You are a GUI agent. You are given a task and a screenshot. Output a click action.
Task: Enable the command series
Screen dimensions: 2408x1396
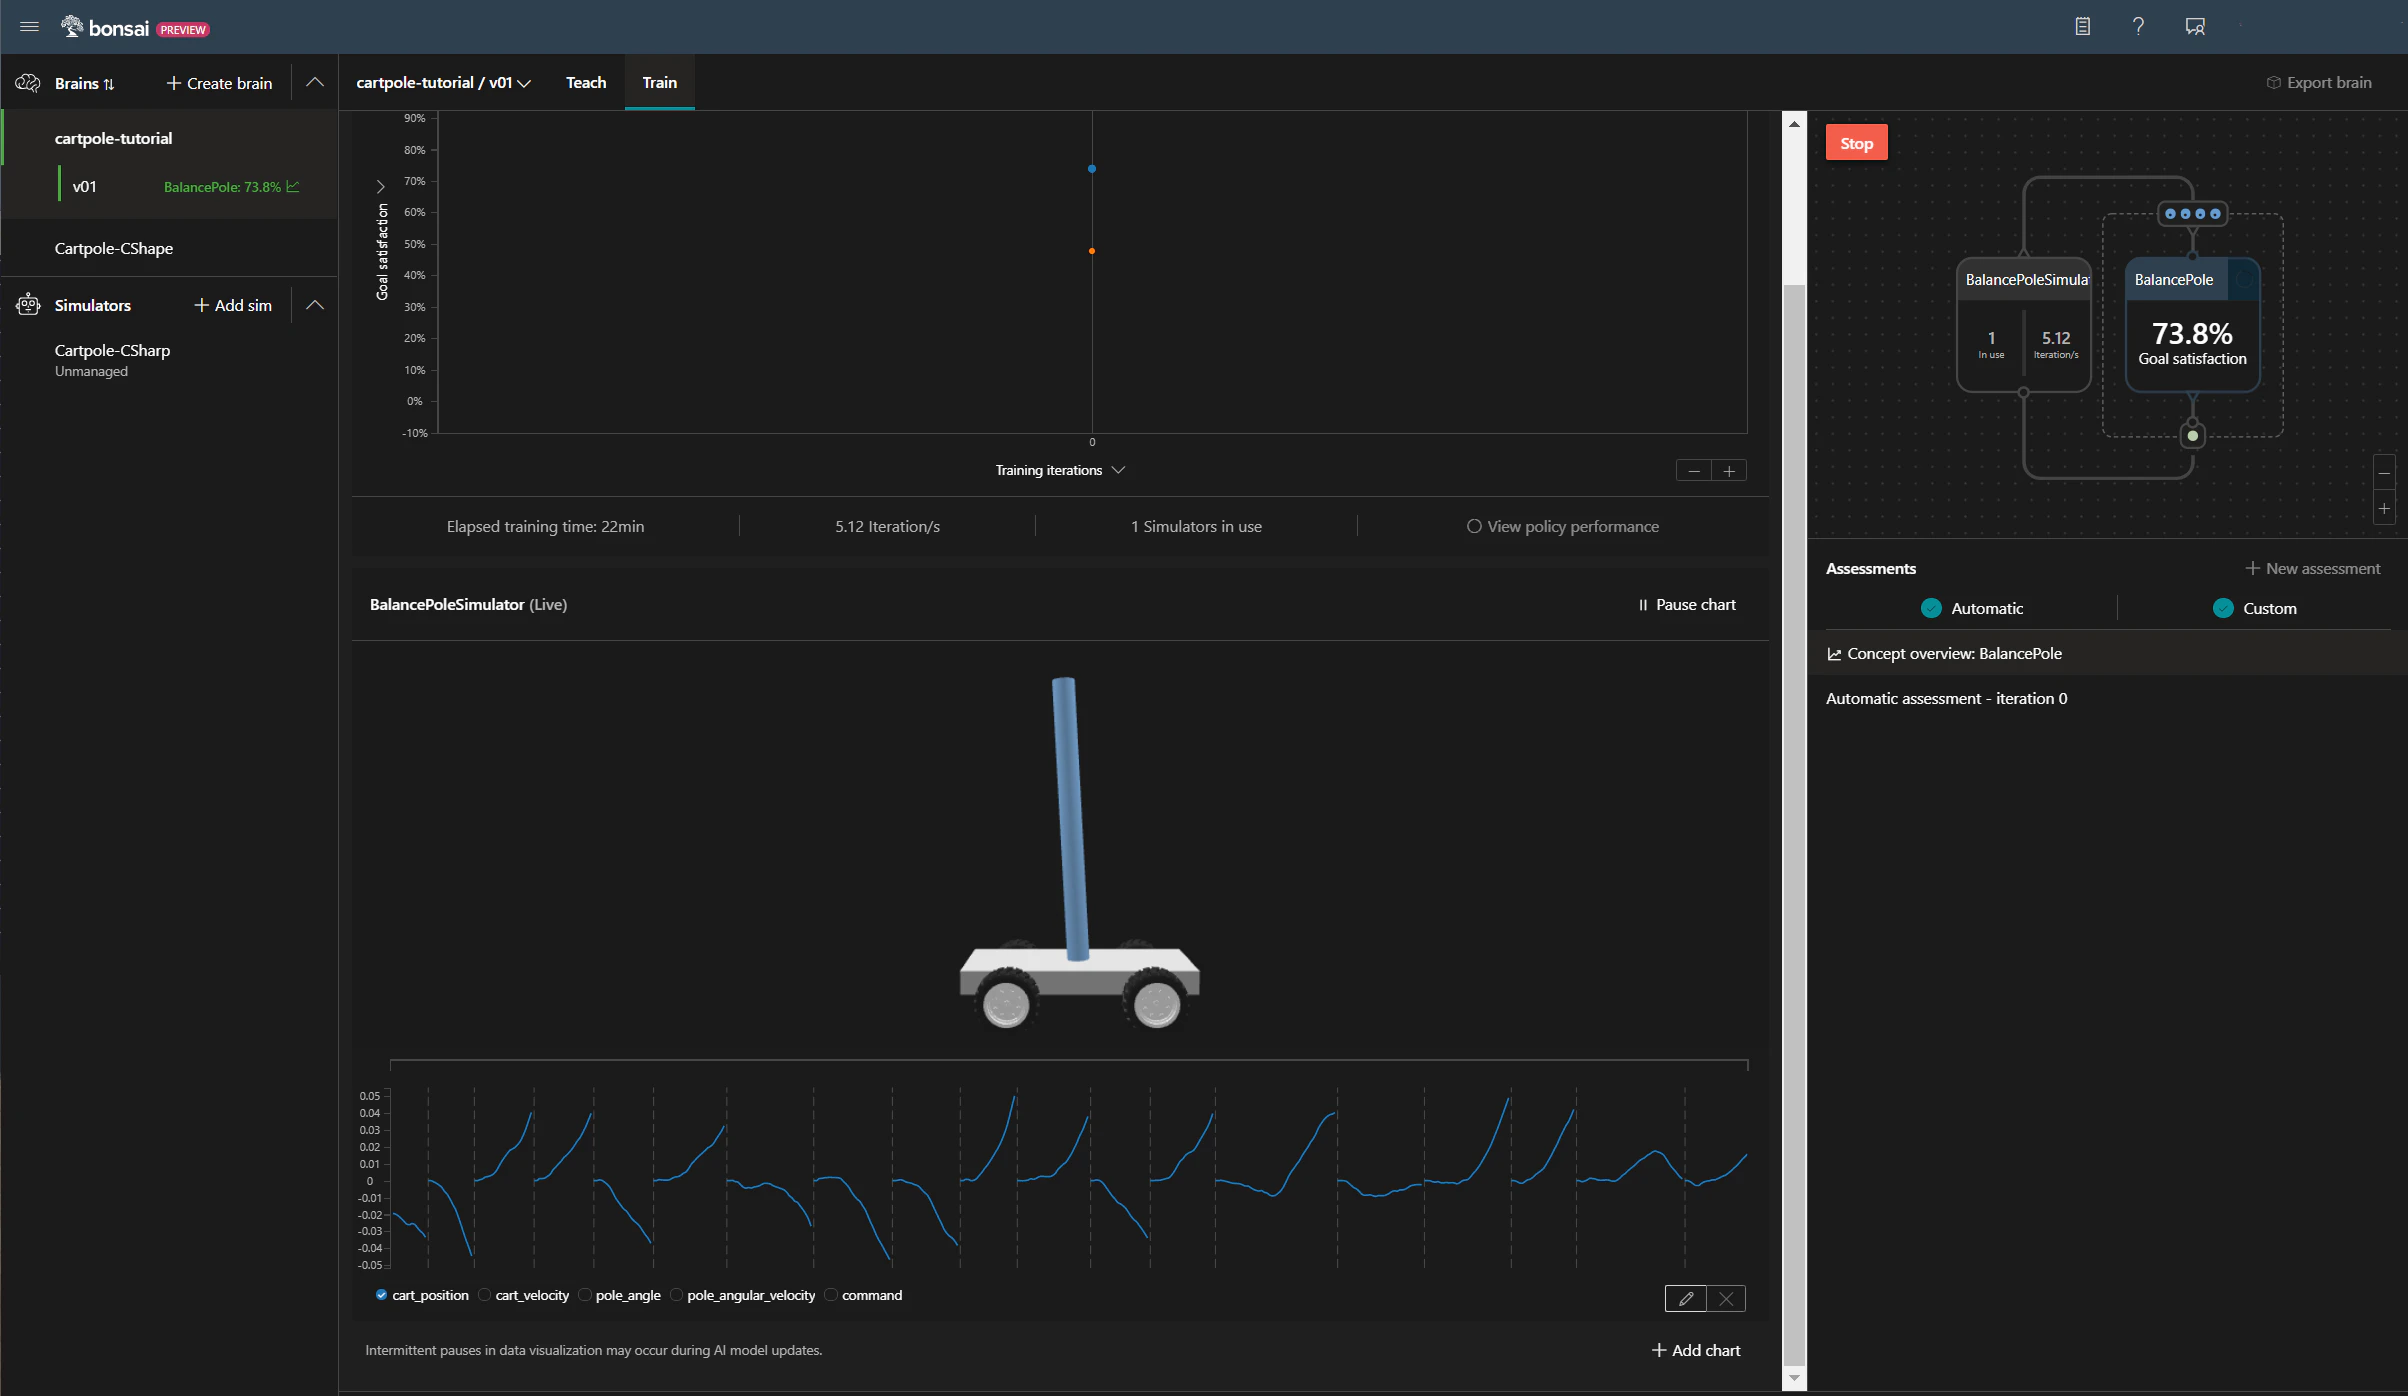831,1295
